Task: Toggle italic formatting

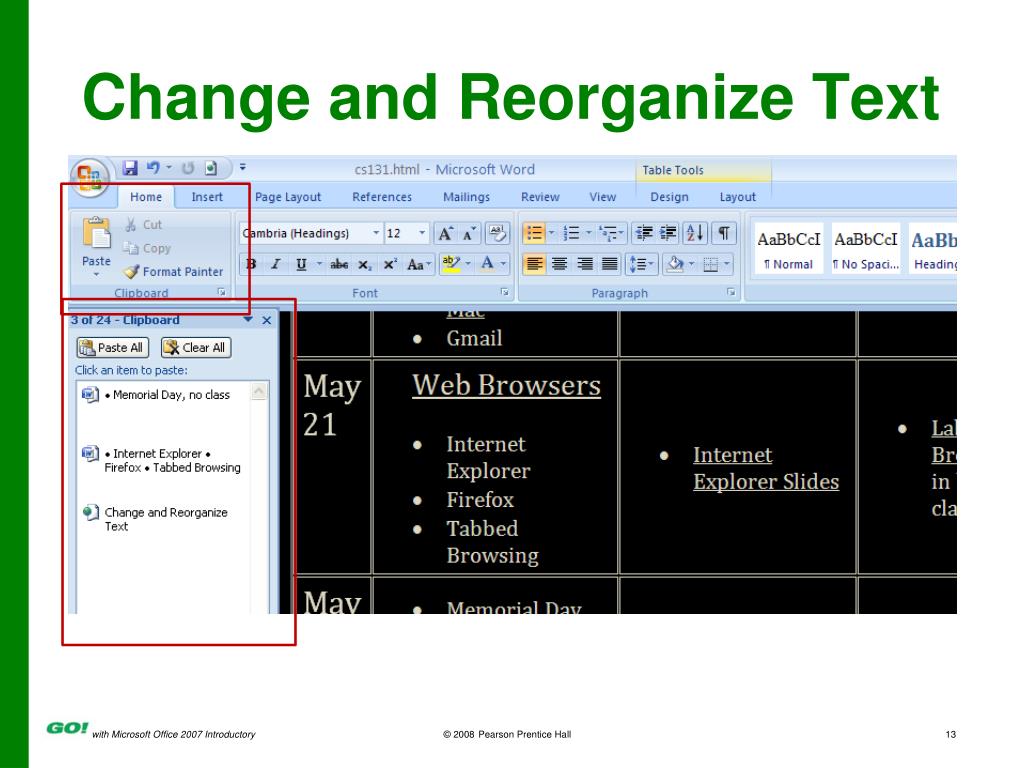Action: 276,264
